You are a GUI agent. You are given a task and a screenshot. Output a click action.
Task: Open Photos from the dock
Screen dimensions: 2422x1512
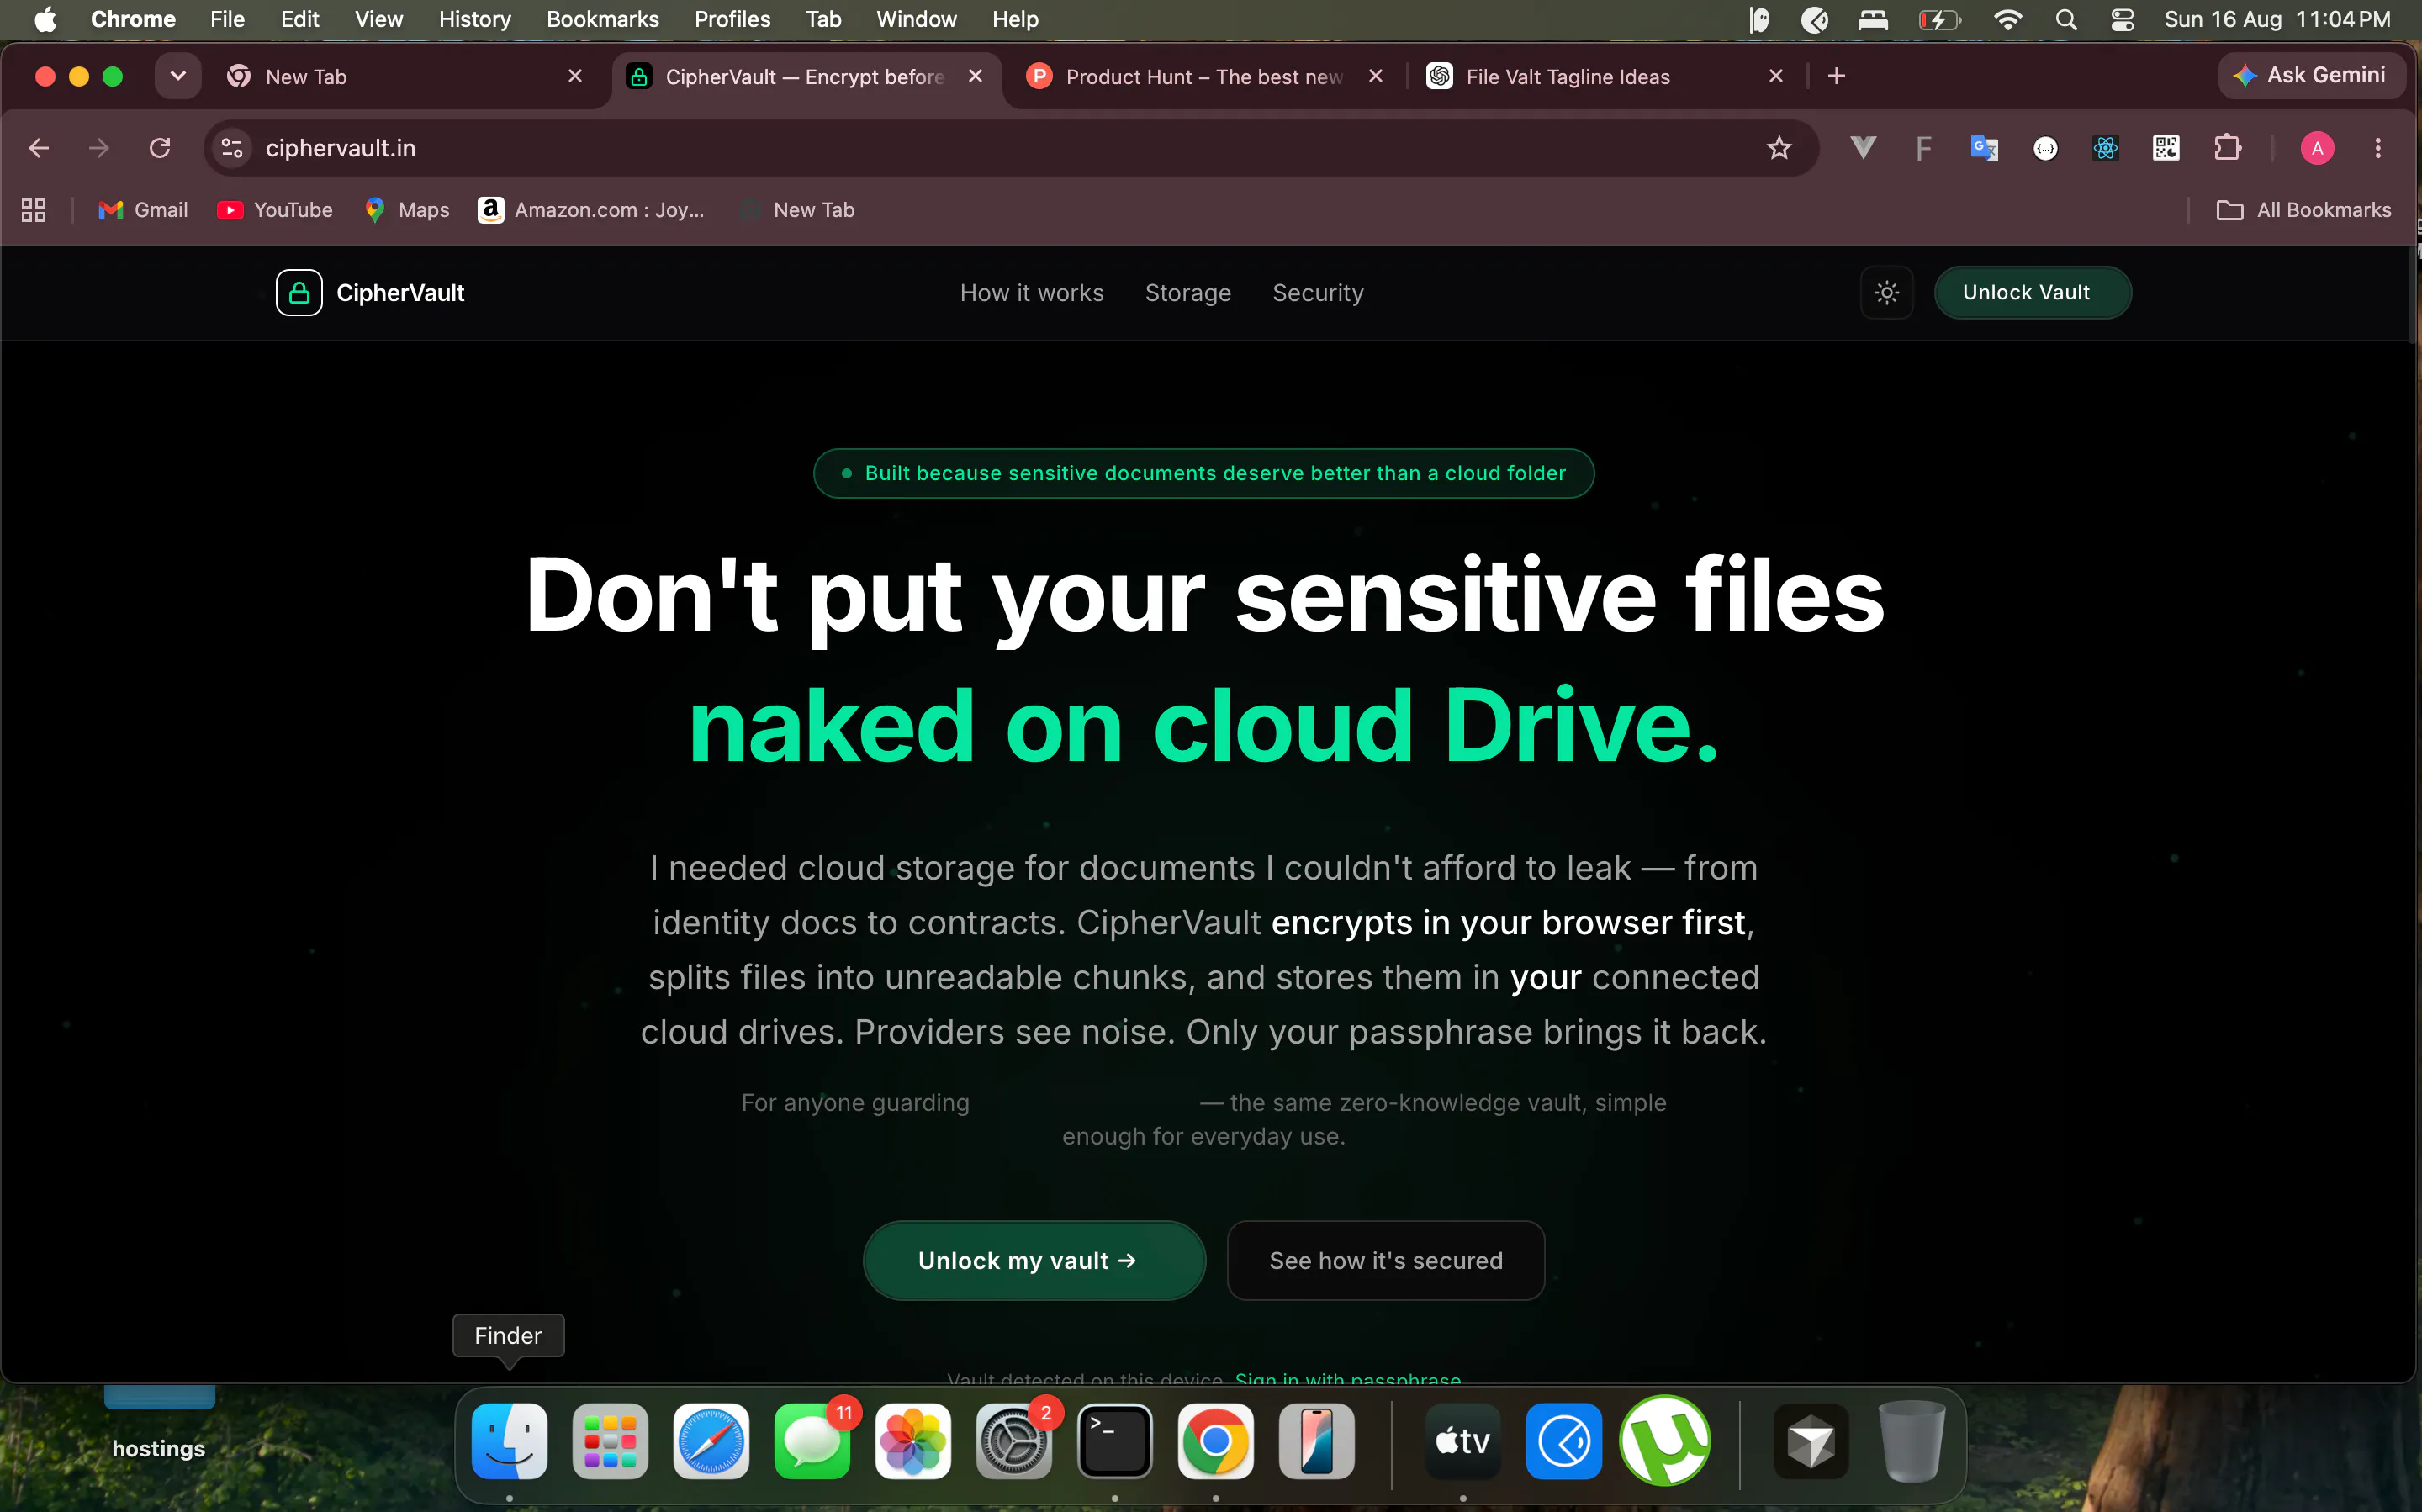[x=913, y=1441]
